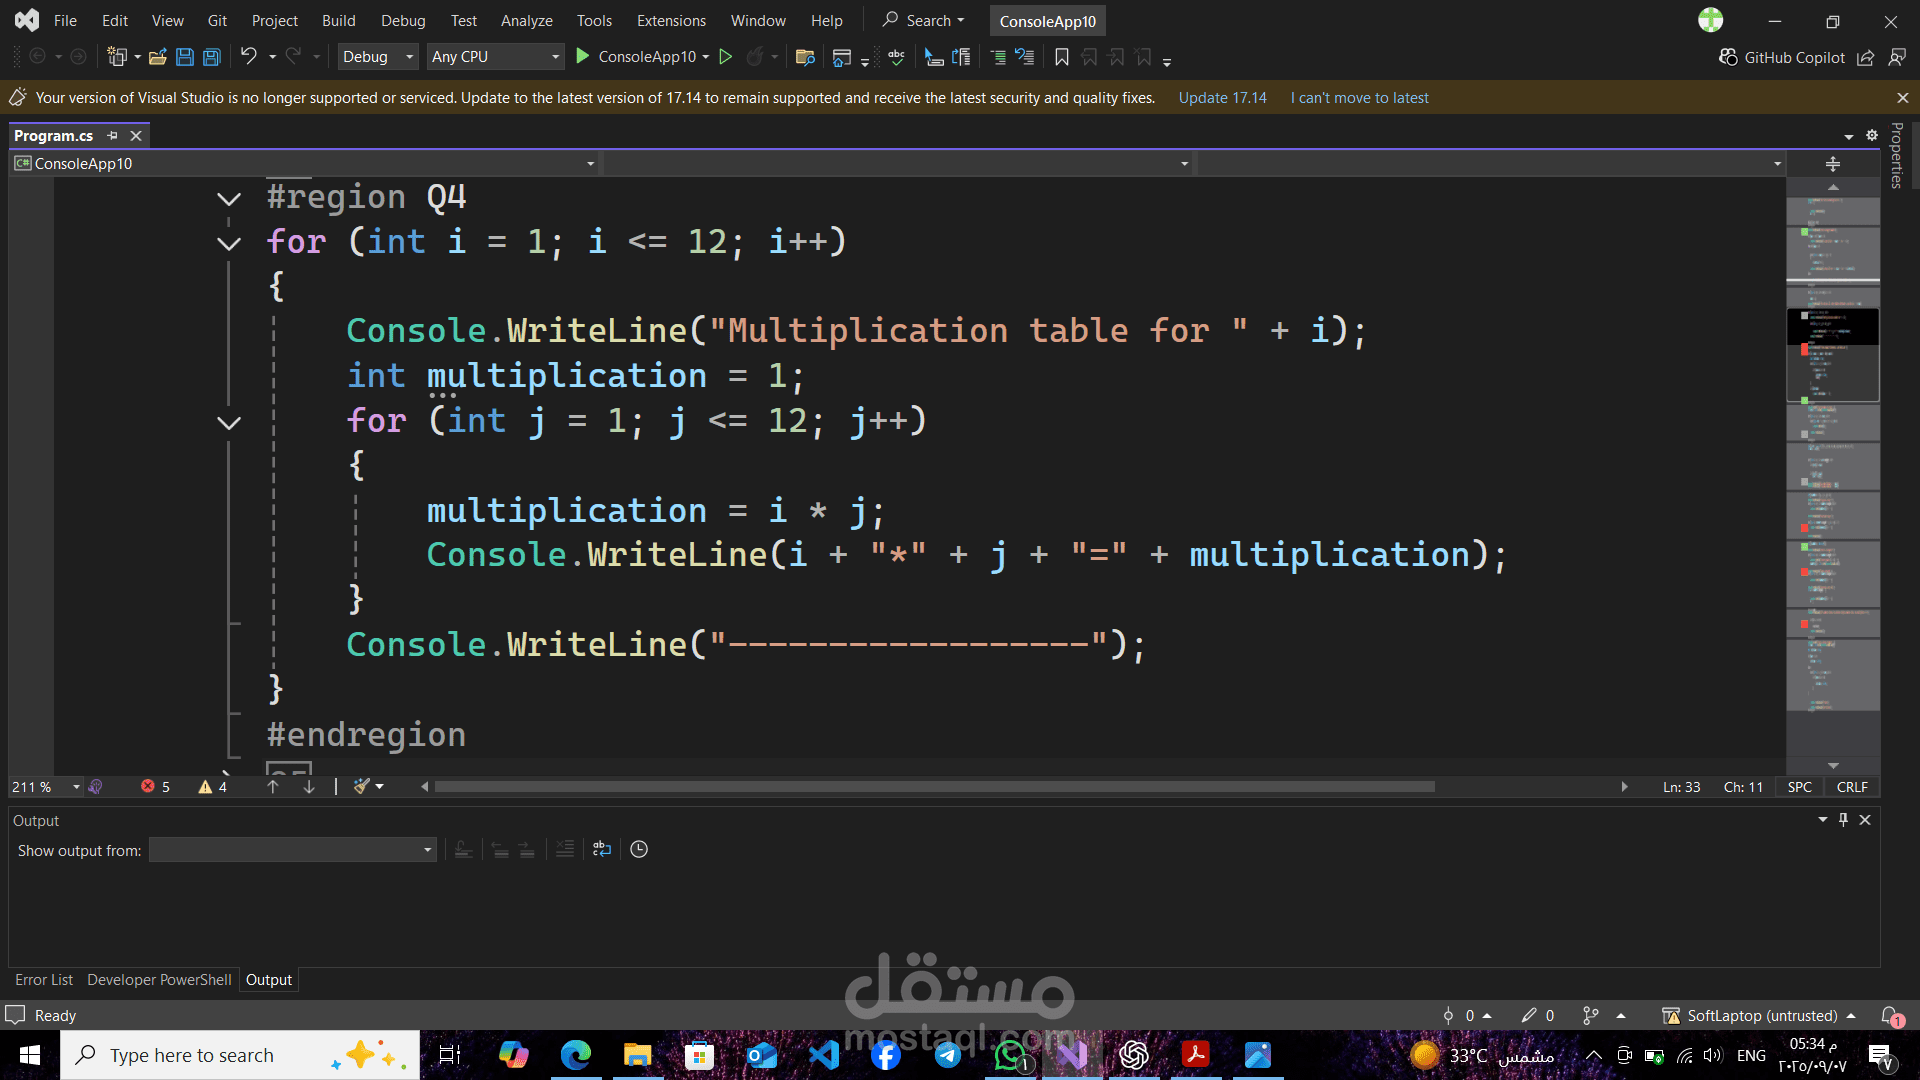The height and width of the screenshot is (1080, 1920).
Task: Click the Send Feedback icon at top right
Action: [1897, 57]
